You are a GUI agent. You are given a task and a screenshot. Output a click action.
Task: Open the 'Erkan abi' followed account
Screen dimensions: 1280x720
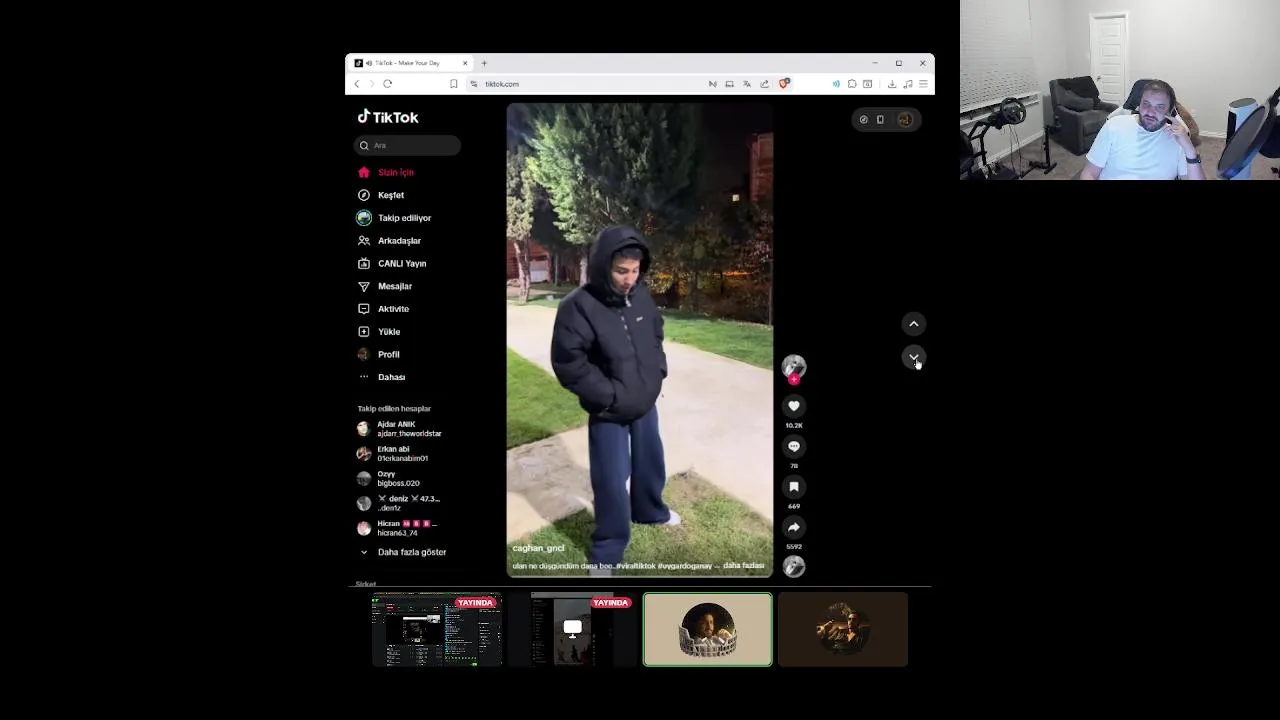point(393,454)
